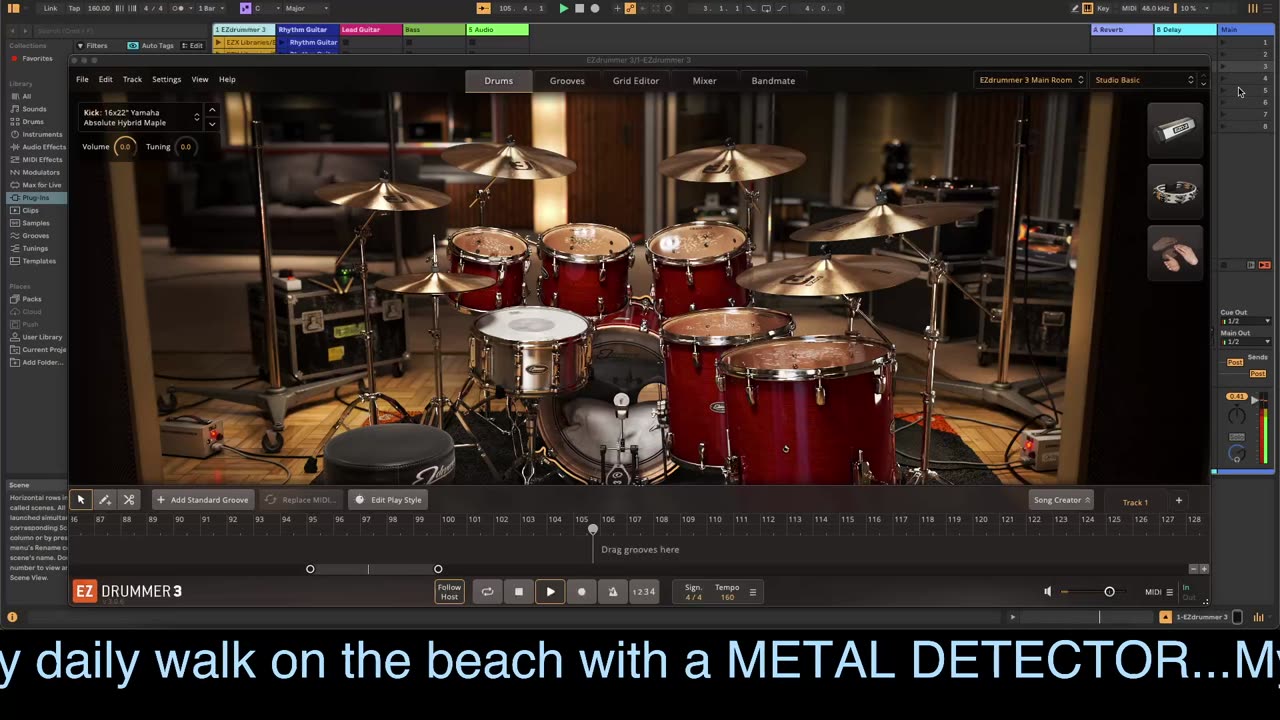Click Edit Play Style button
The height and width of the screenshot is (720, 1280).
click(x=389, y=499)
